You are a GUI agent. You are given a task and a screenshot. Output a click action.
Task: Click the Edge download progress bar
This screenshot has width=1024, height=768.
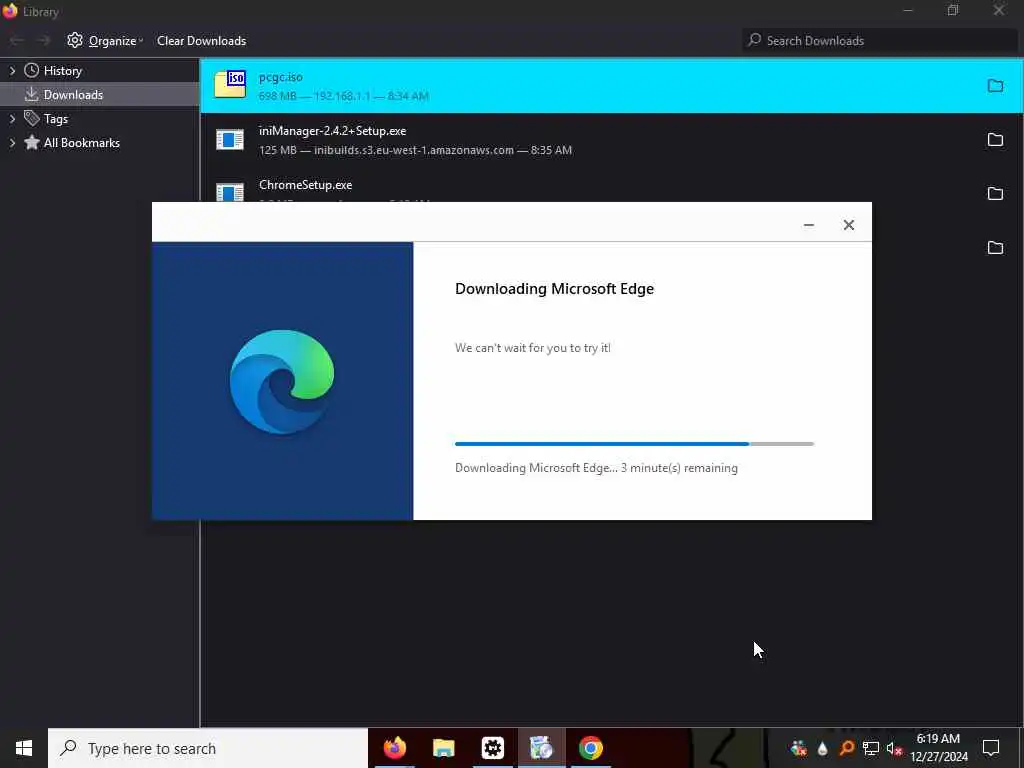(x=634, y=444)
